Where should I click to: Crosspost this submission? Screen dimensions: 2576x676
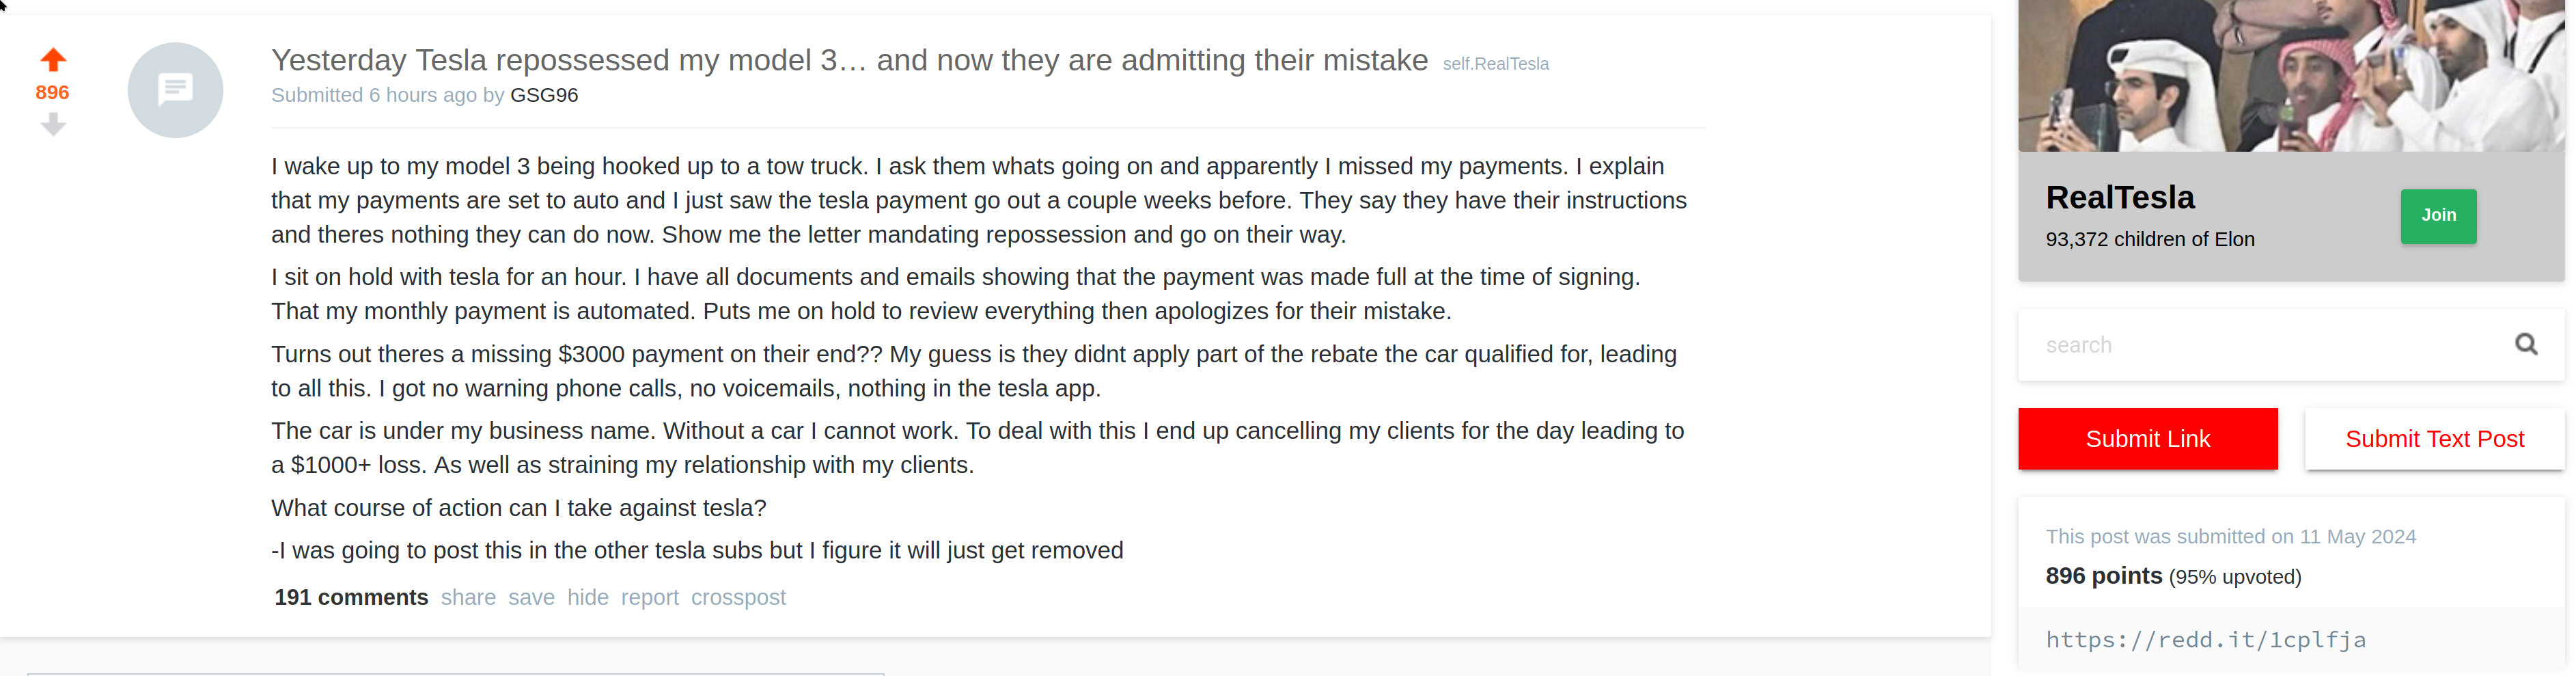(738, 597)
